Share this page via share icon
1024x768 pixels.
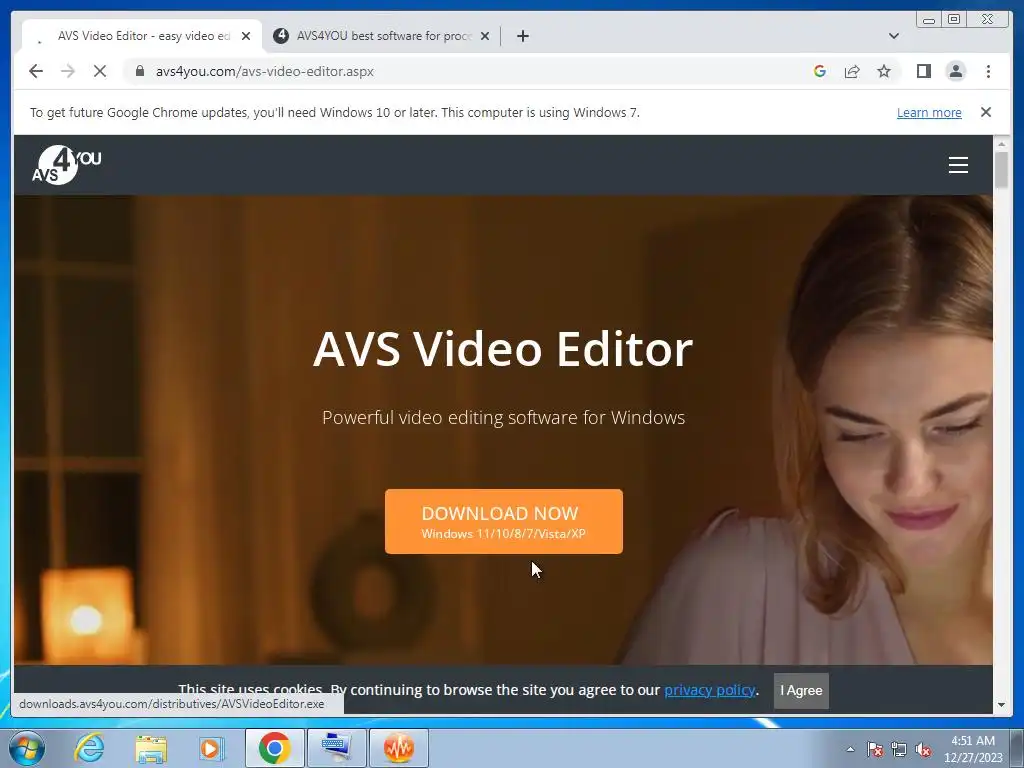coord(852,71)
